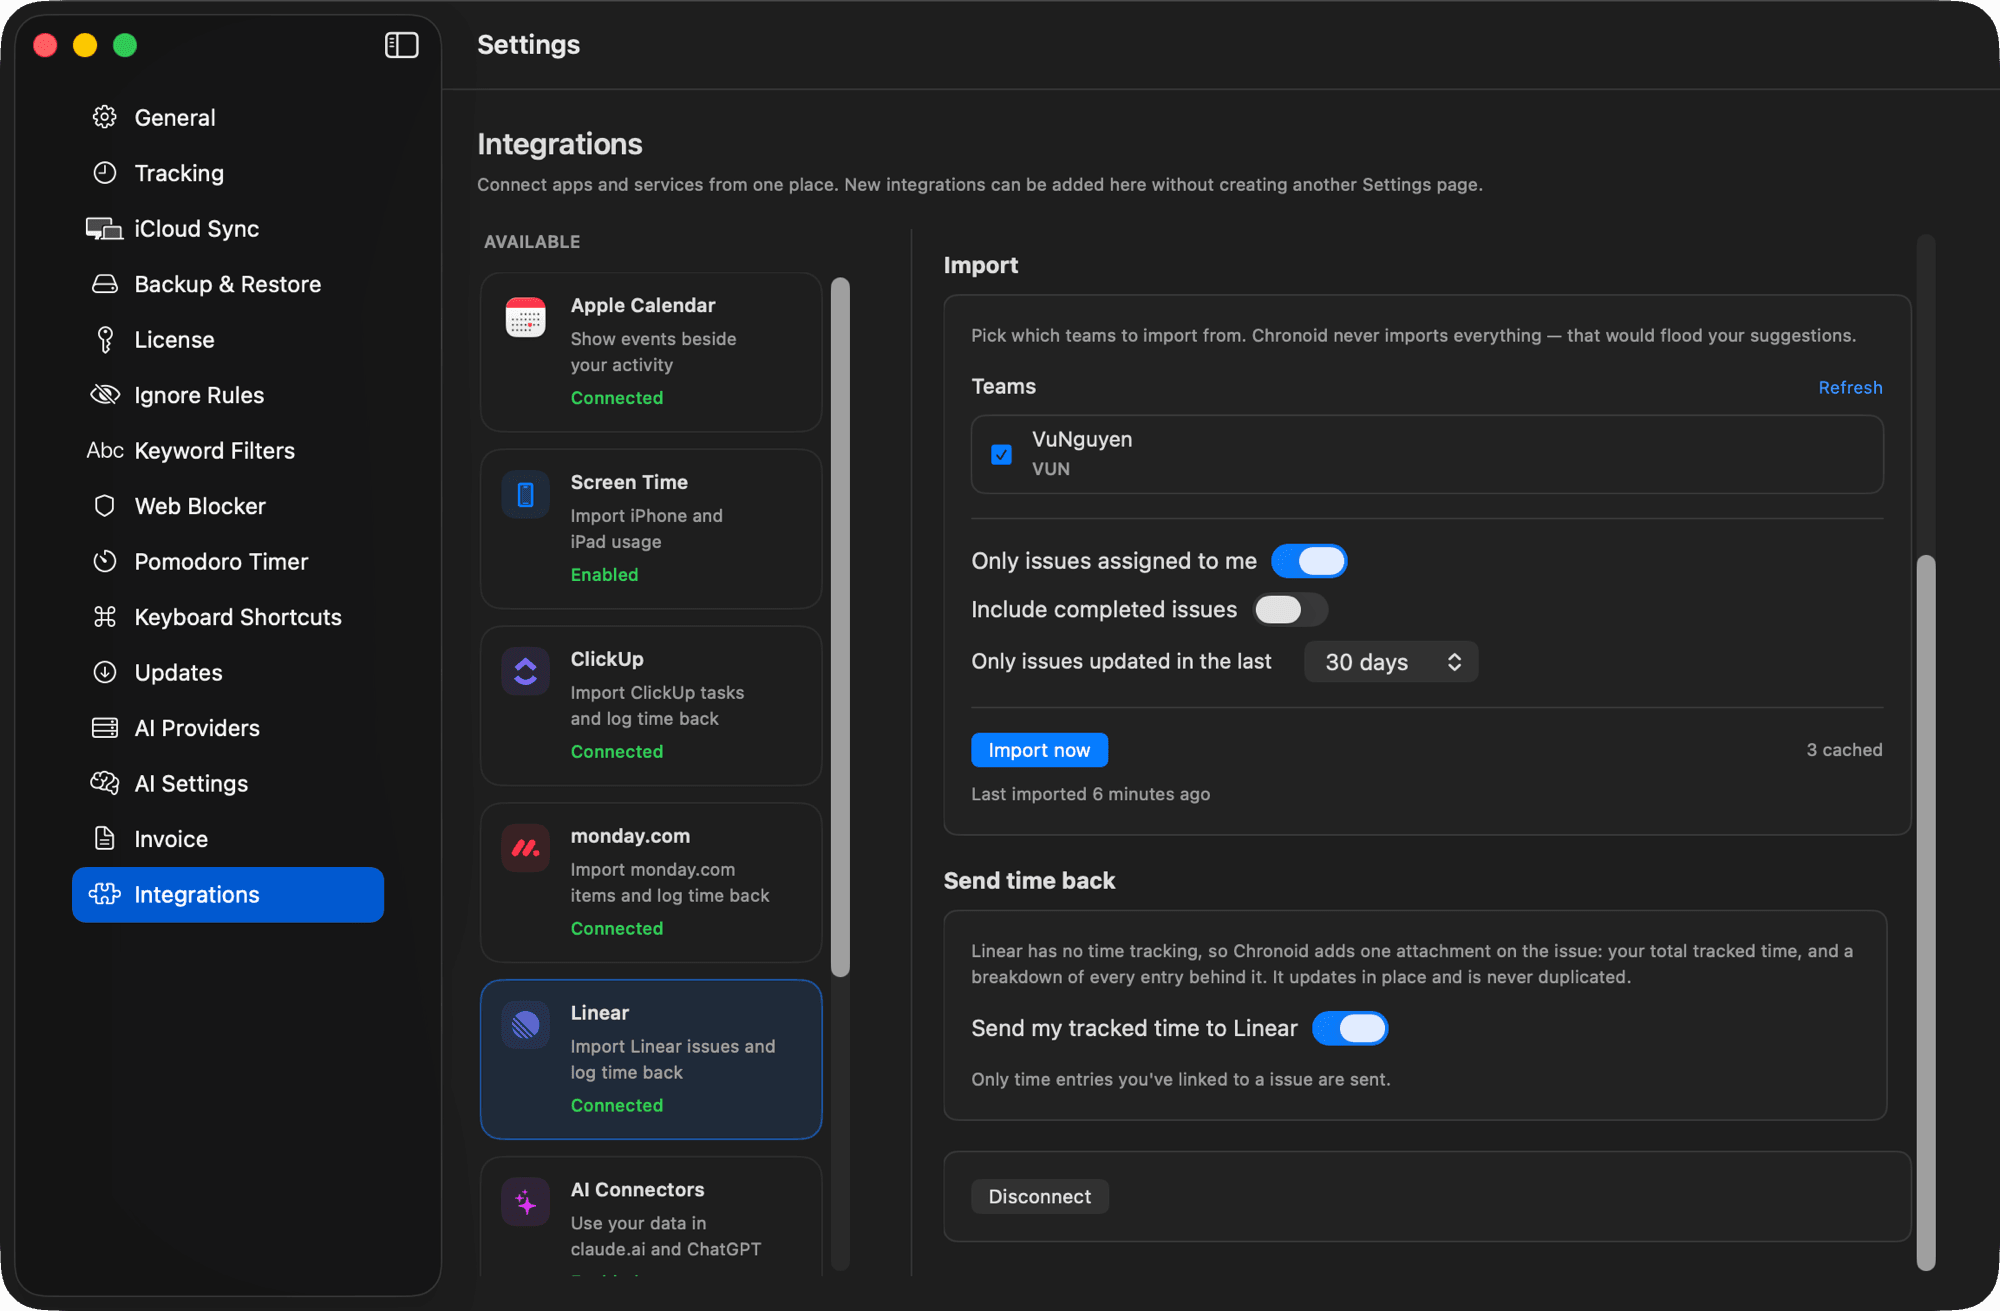
Task: Click the VUN team key text
Action: click(x=1051, y=469)
